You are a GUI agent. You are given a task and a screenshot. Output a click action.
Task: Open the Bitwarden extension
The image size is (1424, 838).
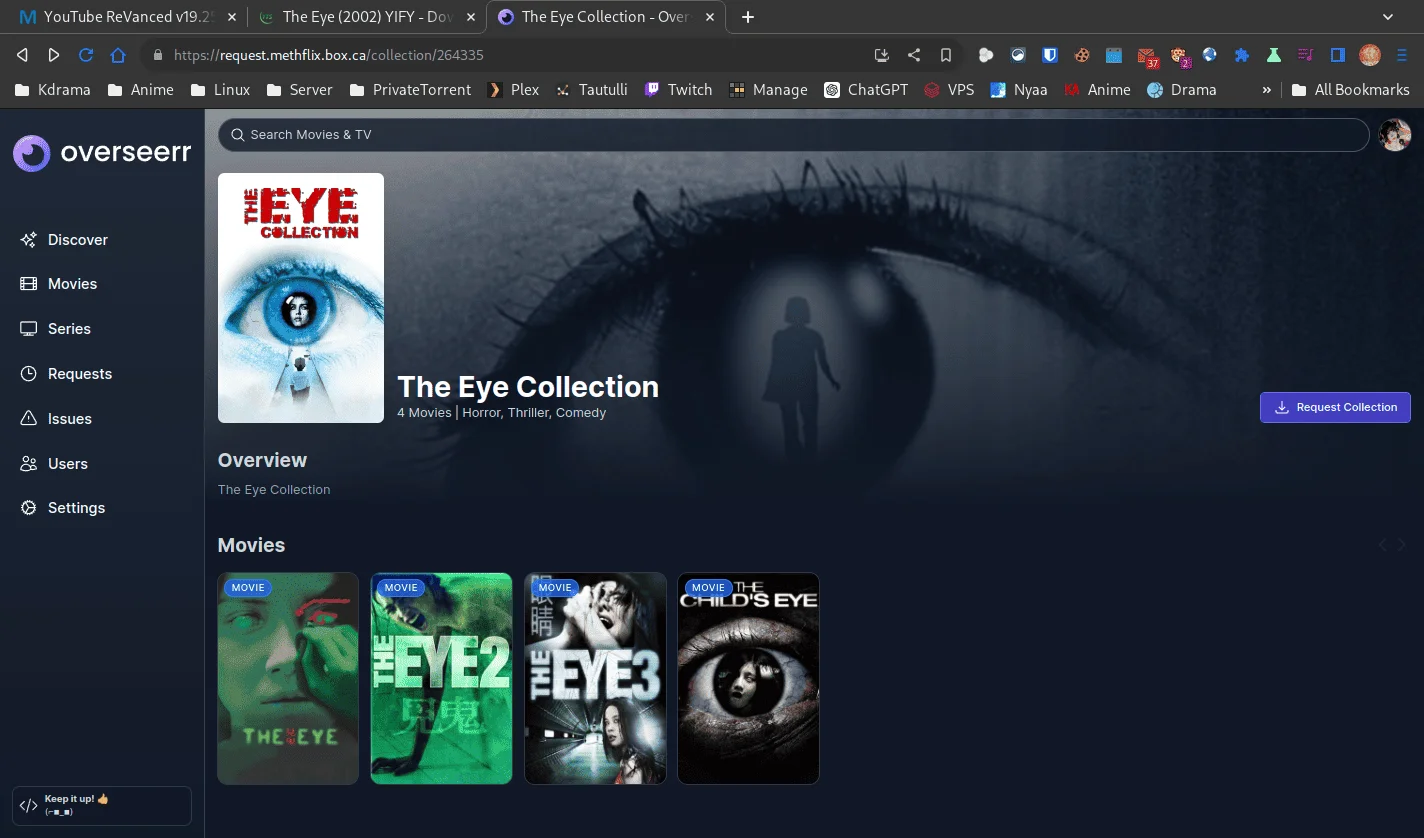1050,55
